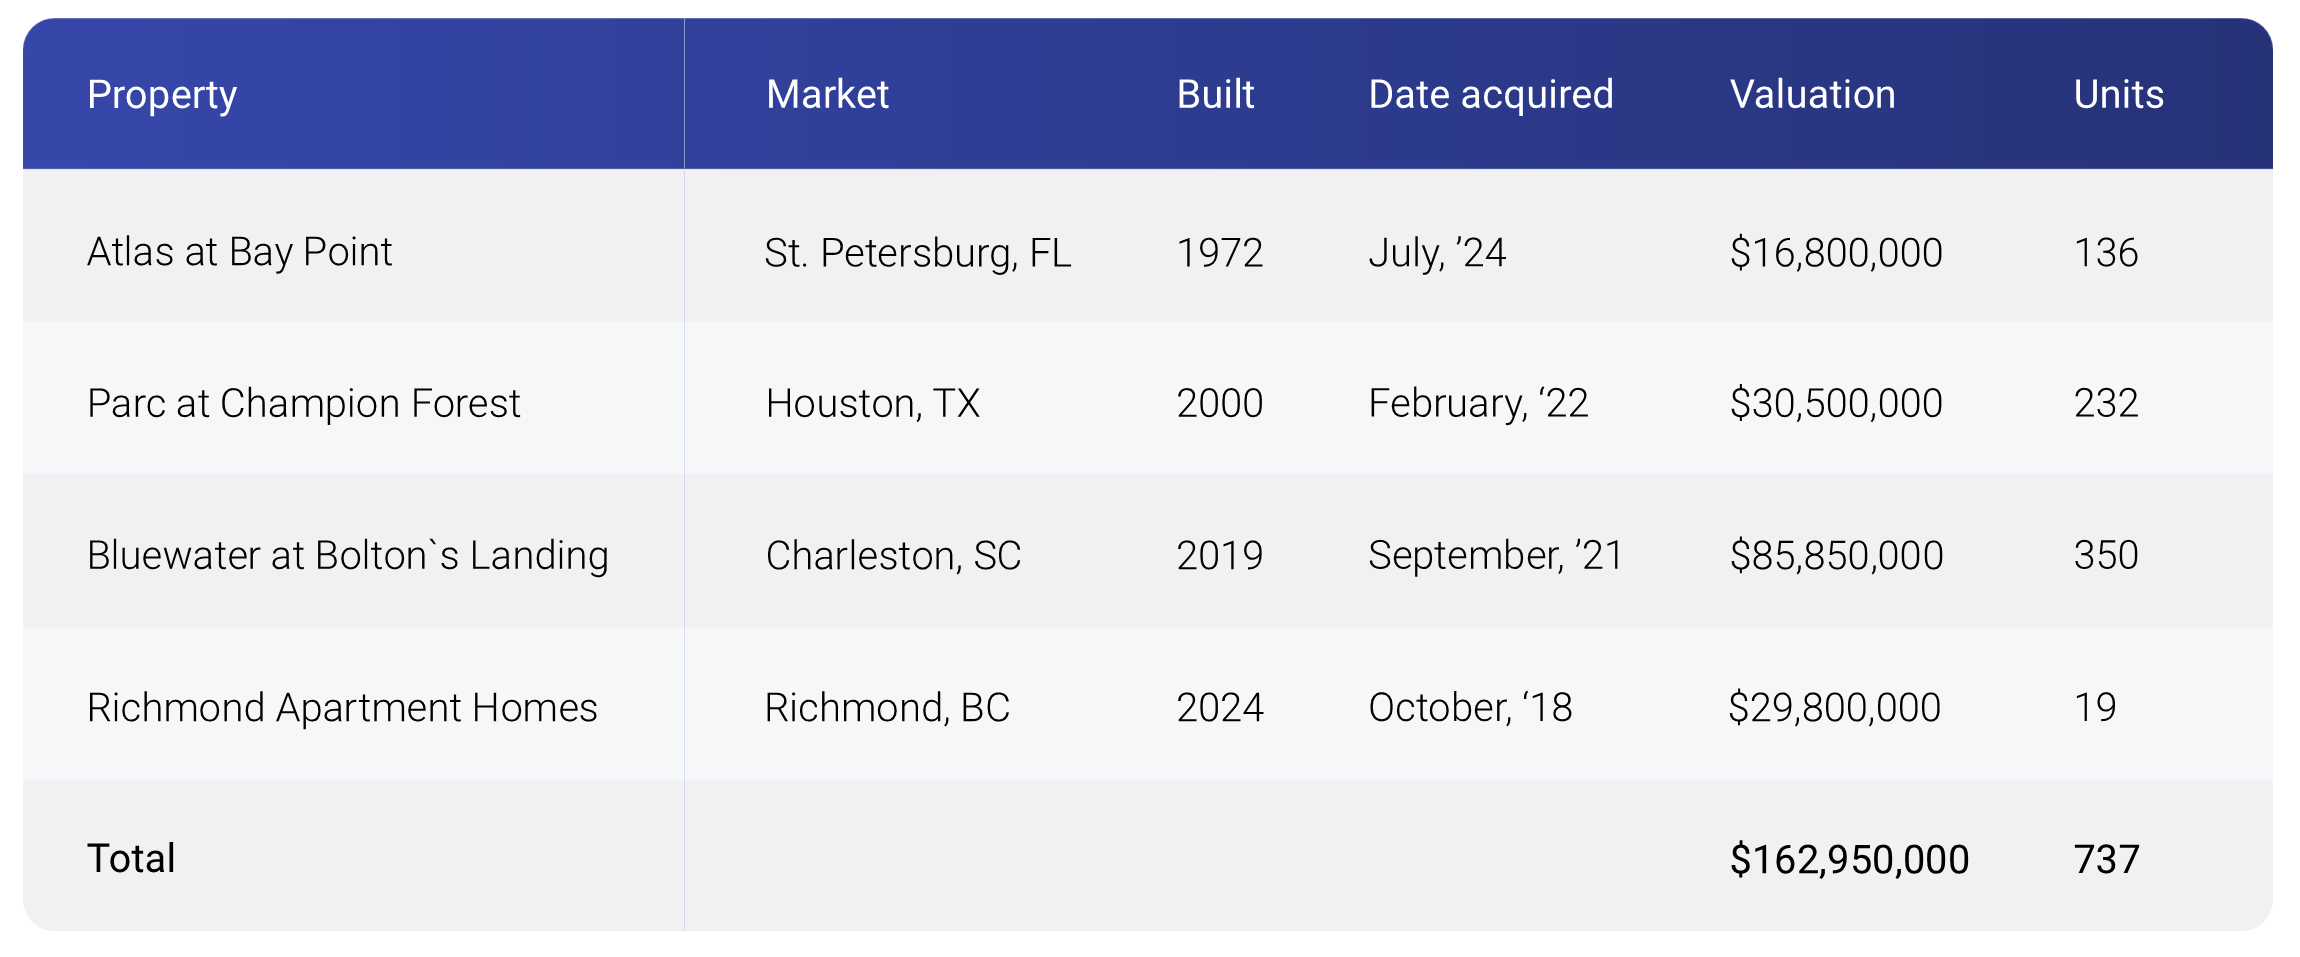Select the Atlas at Bay Point property
Image resolution: width=2300 pixels, height=957 pixels.
click(239, 252)
